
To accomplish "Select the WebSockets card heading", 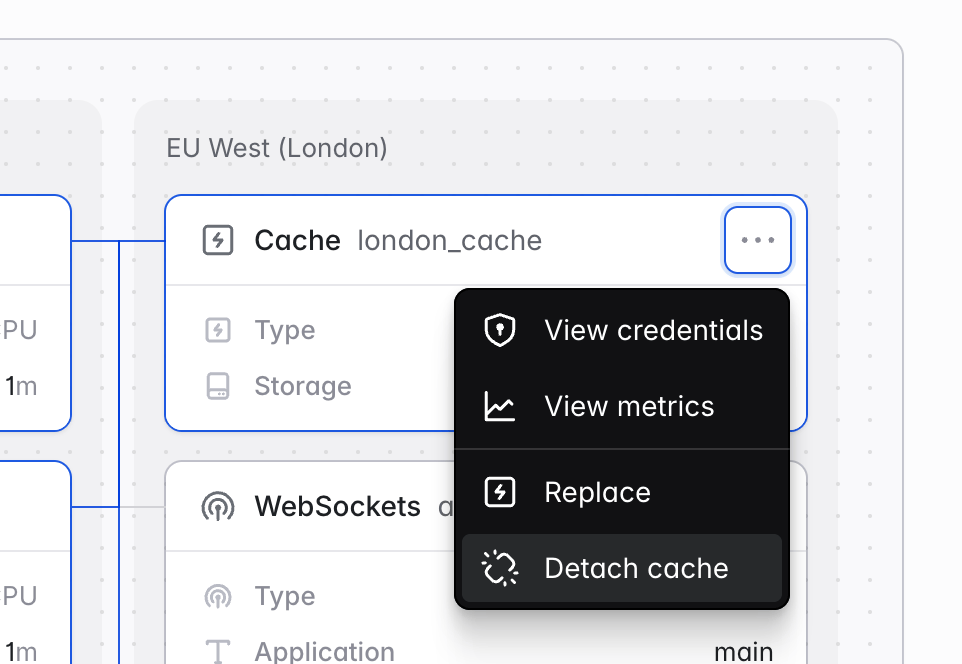I will pos(337,507).
